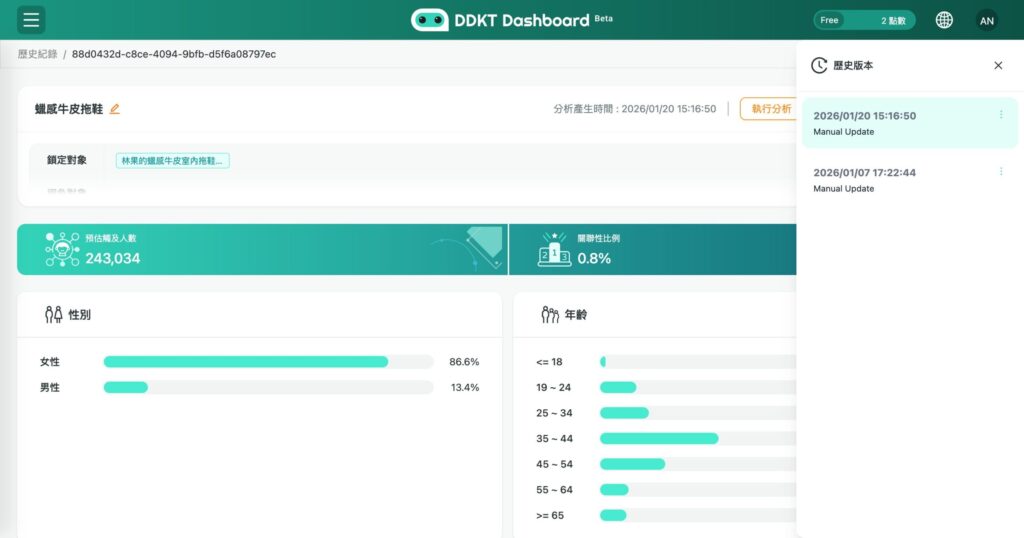Open the language globe icon
Screen dimensions: 1024x538
coord(944,20)
